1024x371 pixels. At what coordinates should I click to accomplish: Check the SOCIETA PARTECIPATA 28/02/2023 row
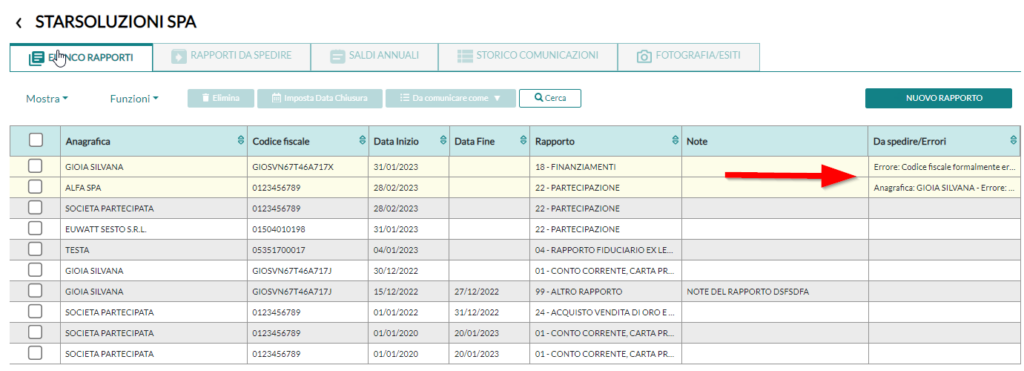coord(36,208)
